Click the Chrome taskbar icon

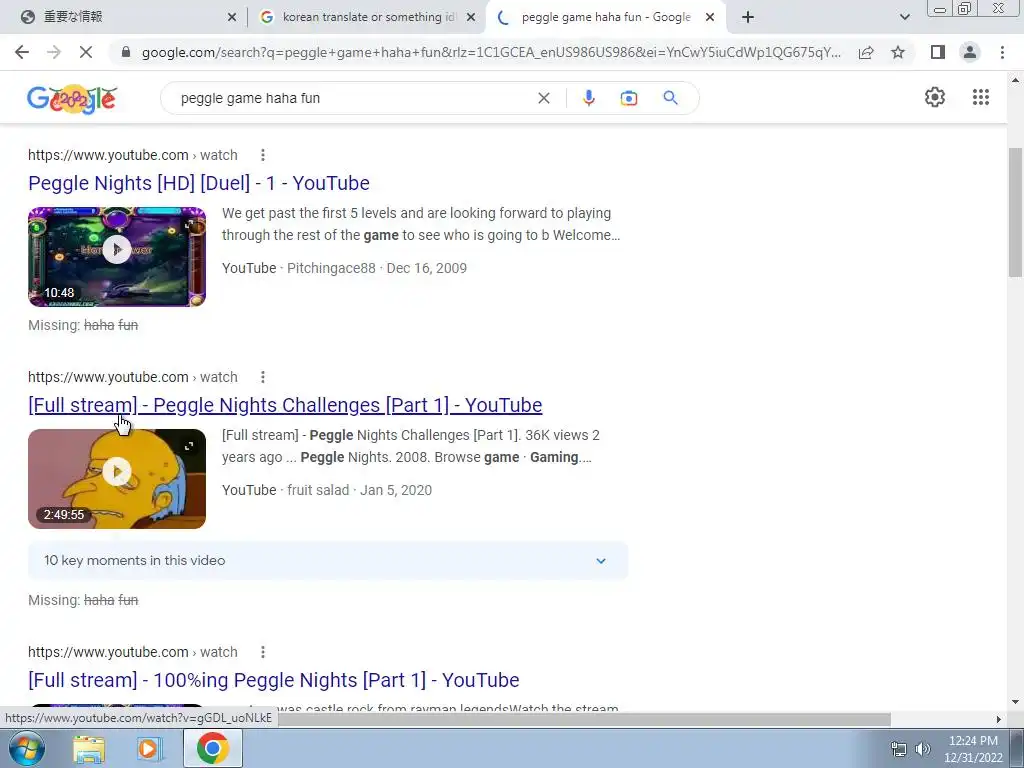pyautogui.click(x=212, y=748)
